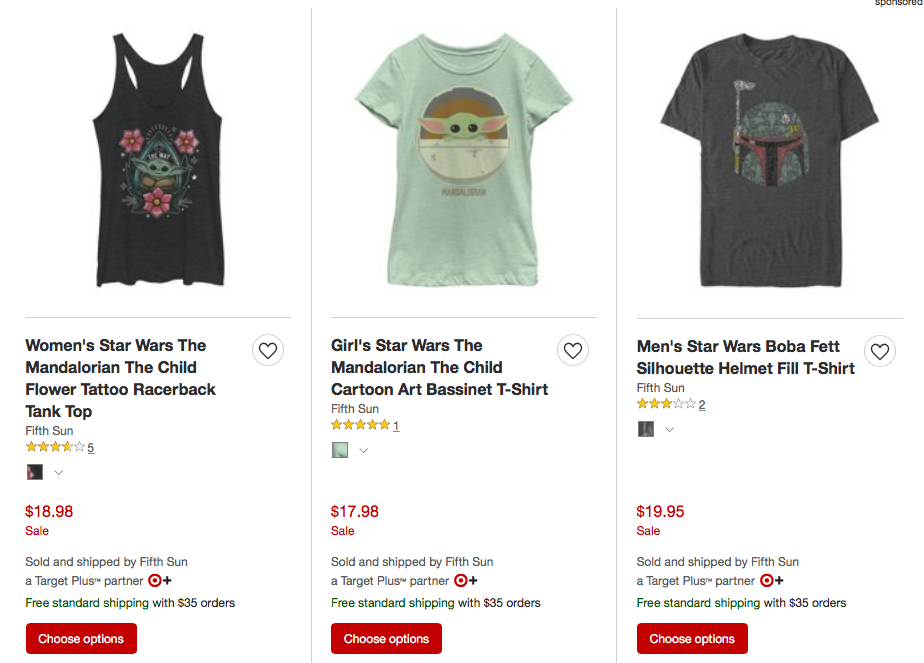924x663 pixels.
Task: Expand color options for the girl's bassinet shirt
Action: coord(364,450)
